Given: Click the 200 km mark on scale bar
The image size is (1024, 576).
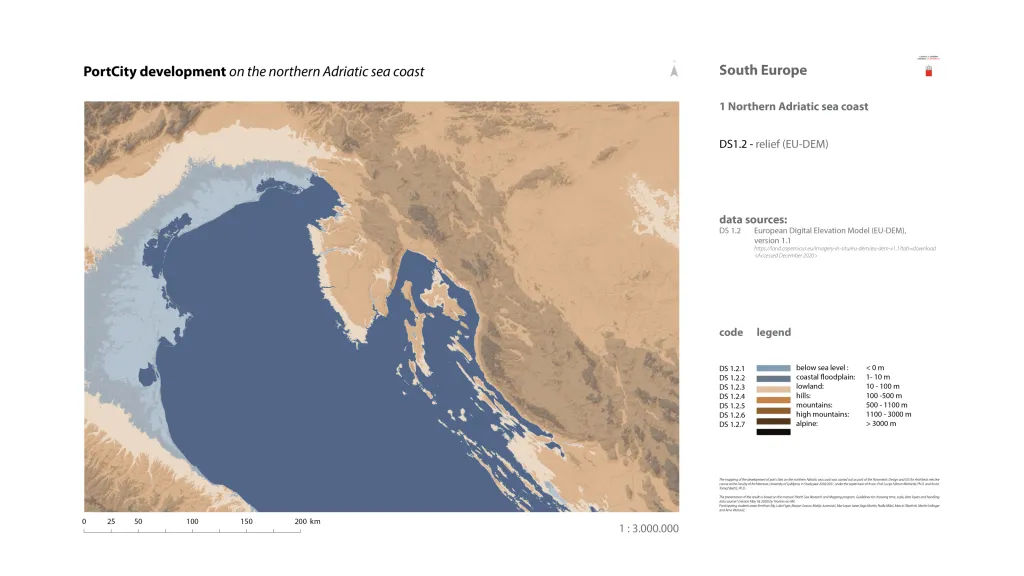Looking at the screenshot, I should point(300,522).
